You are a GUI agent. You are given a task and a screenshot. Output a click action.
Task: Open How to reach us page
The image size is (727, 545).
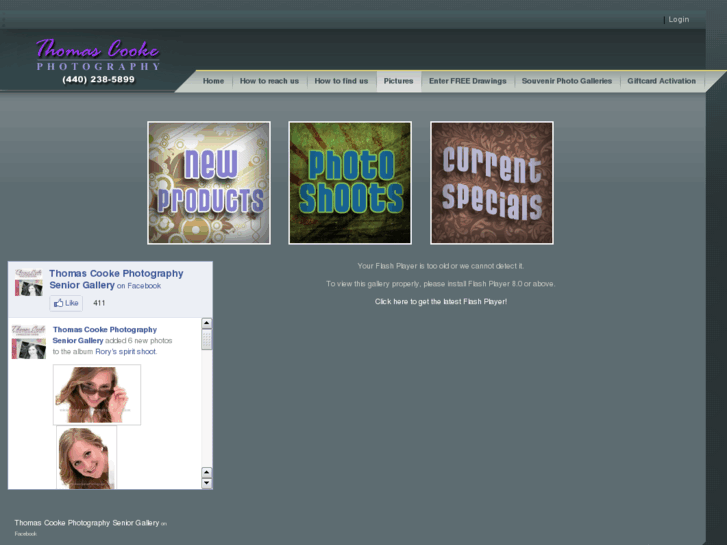[269, 81]
